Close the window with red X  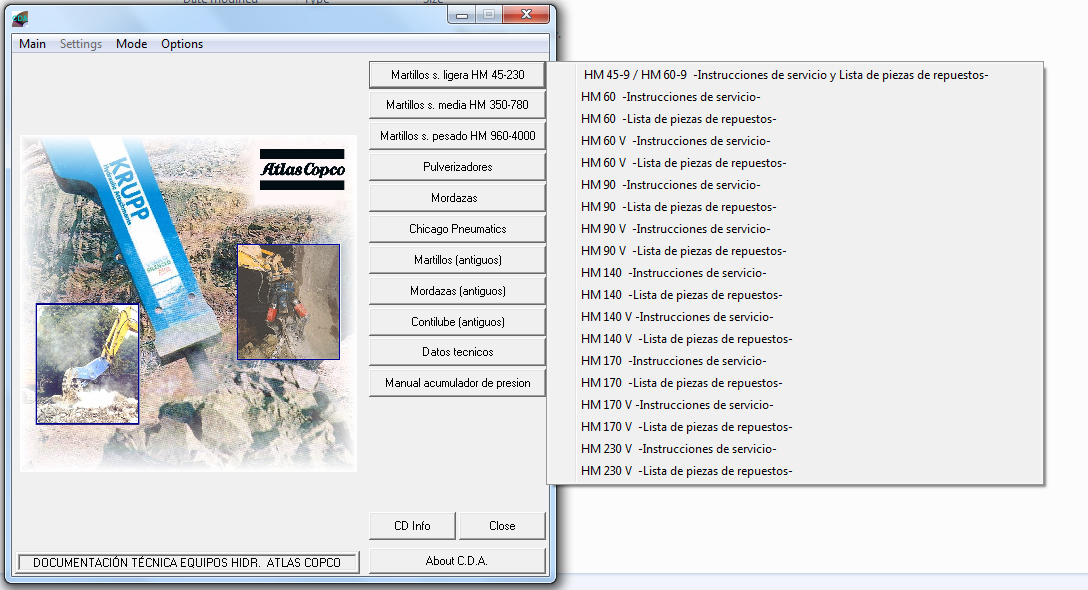pyautogui.click(x=526, y=14)
